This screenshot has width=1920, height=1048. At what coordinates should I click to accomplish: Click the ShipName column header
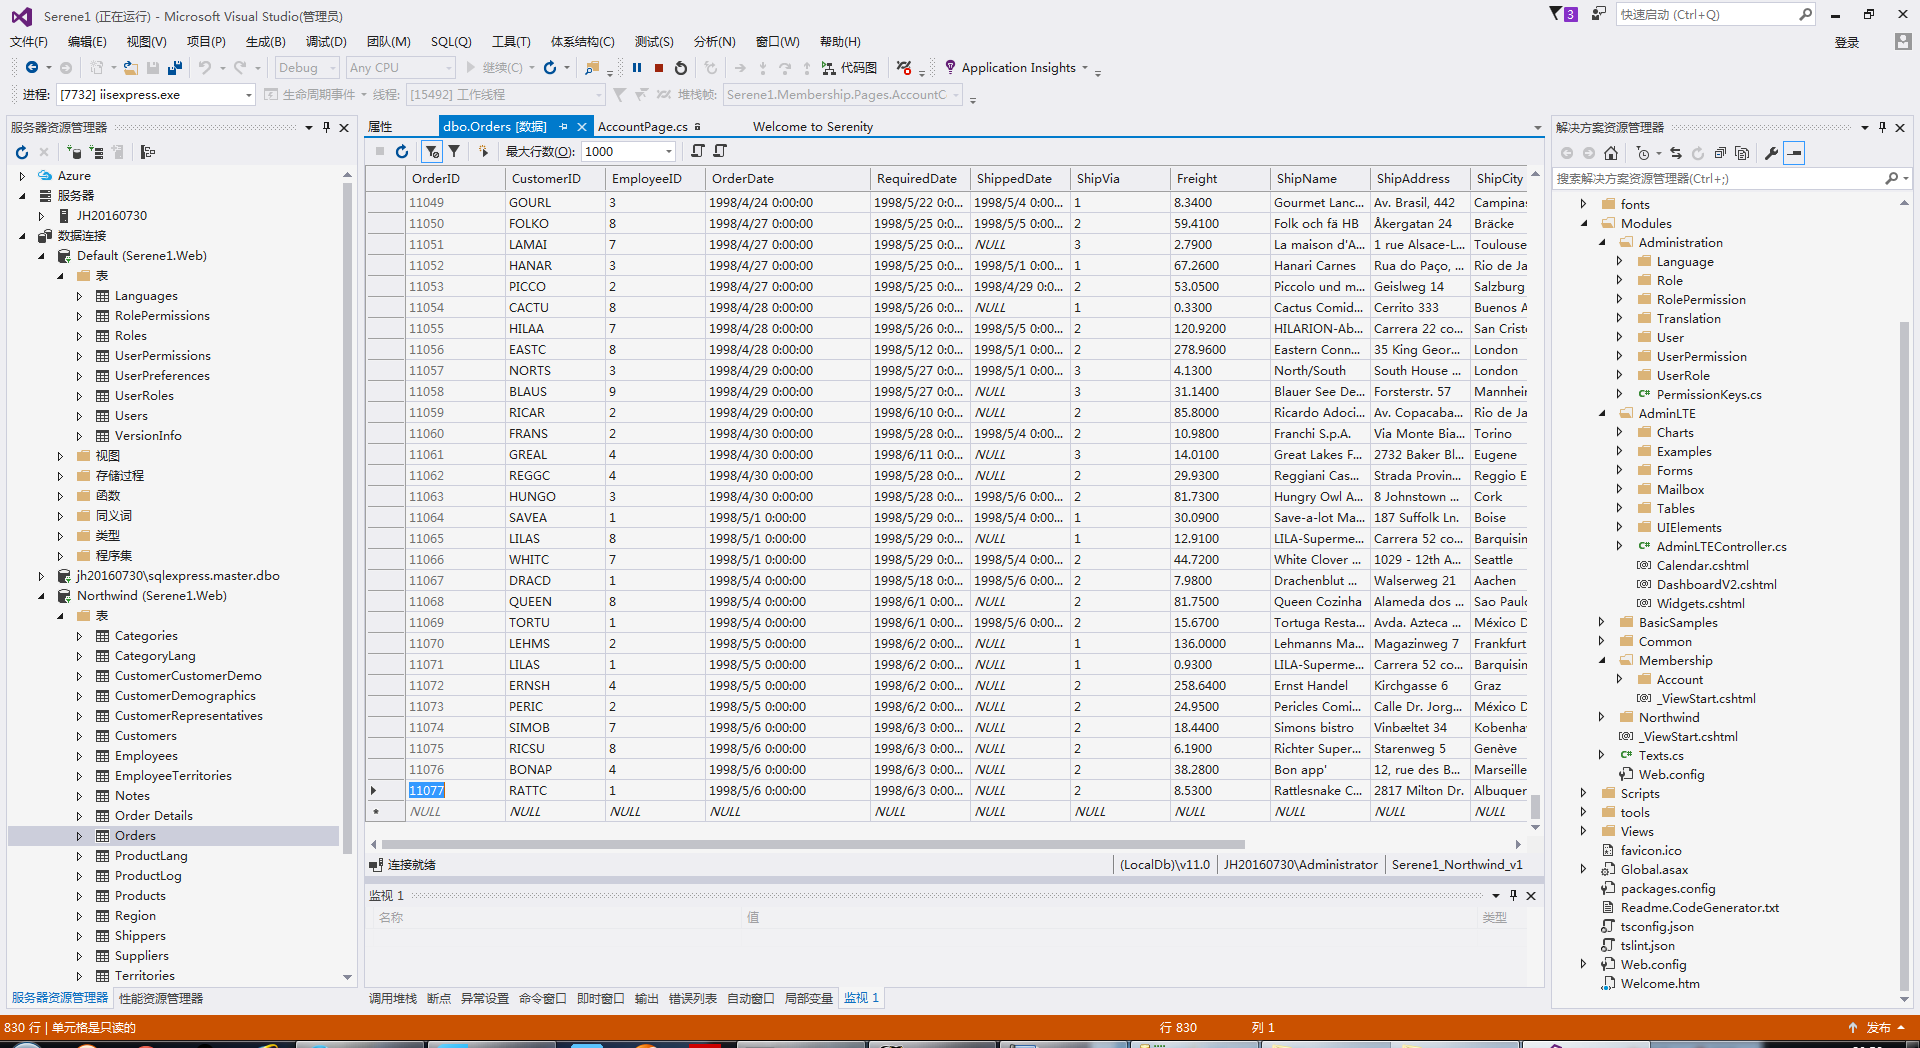pyautogui.click(x=1306, y=178)
